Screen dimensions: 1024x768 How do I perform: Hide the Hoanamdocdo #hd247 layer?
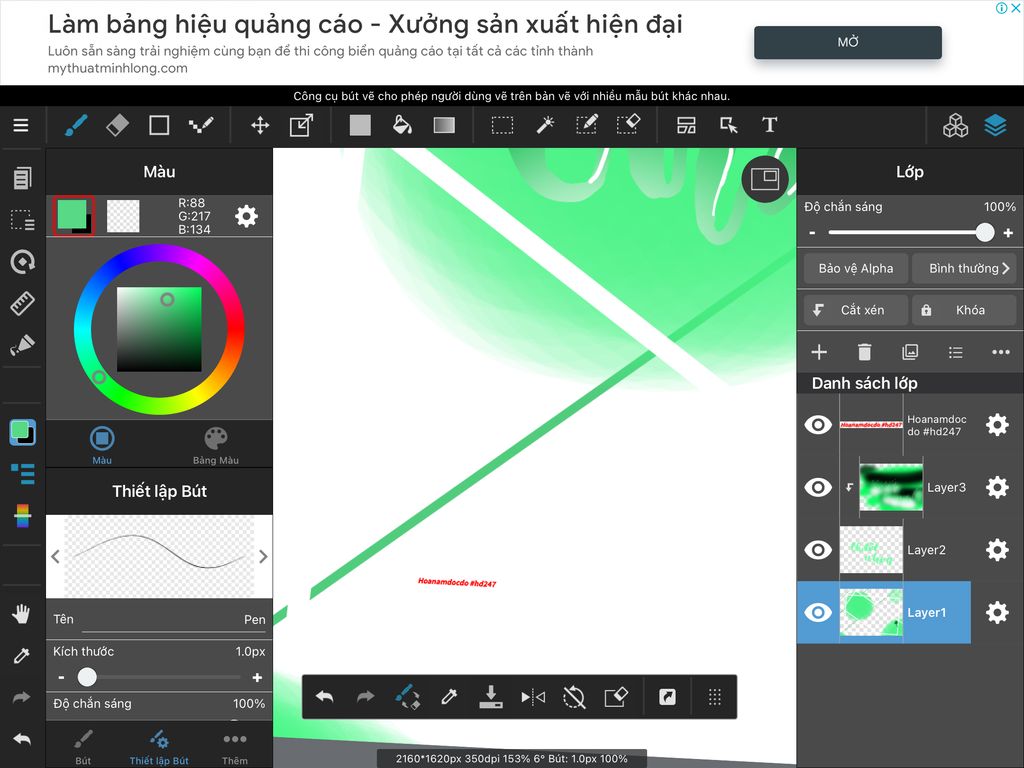tap(818, 425)
